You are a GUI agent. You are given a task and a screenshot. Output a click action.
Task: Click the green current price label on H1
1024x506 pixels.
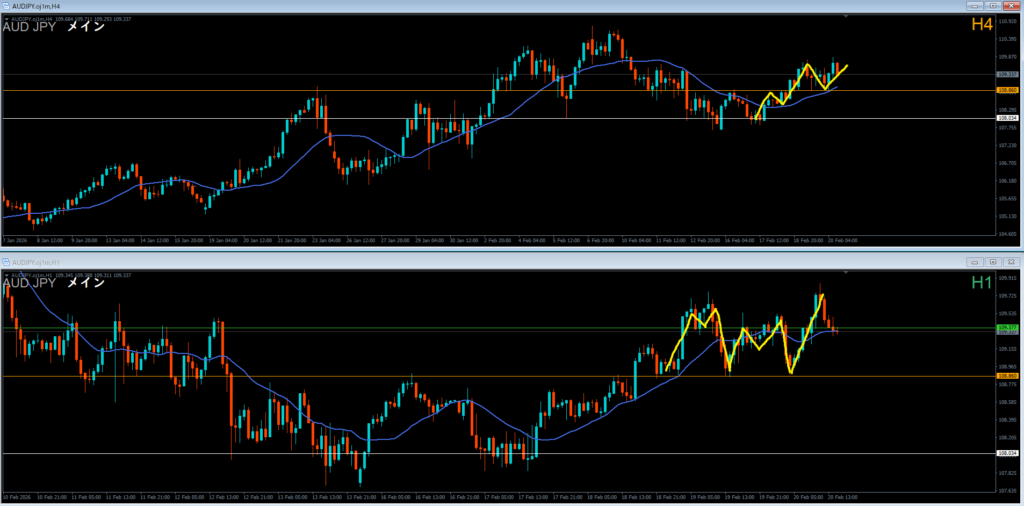pos(1006,327)
